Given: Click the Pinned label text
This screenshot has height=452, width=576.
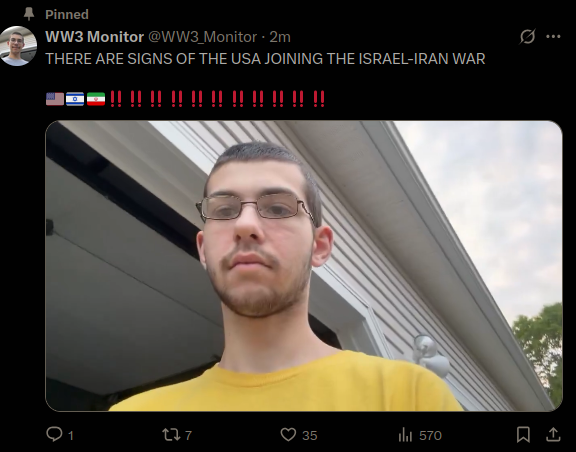Looking at the screenshot, I should tap(67, 14).
